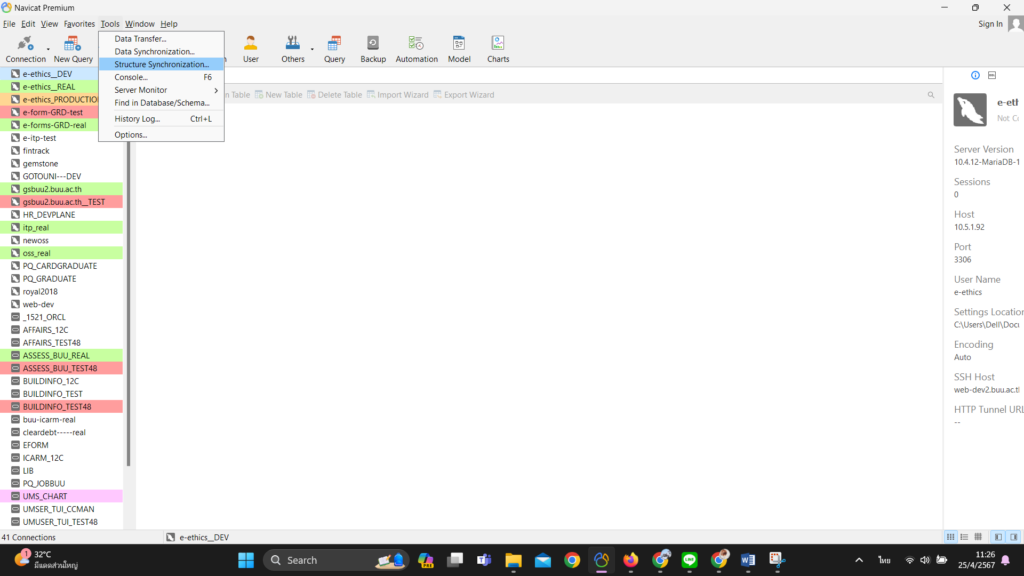Expand the Connection button dropdown arrow

coord(48,48)
